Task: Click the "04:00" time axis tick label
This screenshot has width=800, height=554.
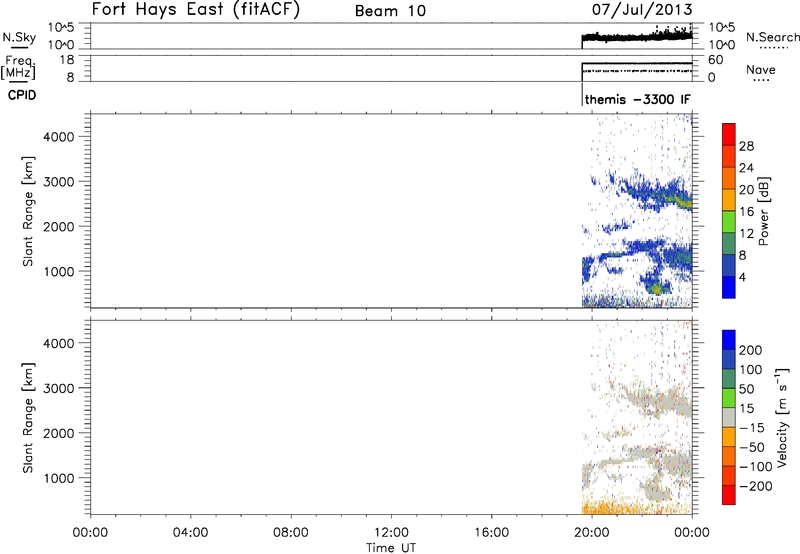Action: click(x=191, y=533)
